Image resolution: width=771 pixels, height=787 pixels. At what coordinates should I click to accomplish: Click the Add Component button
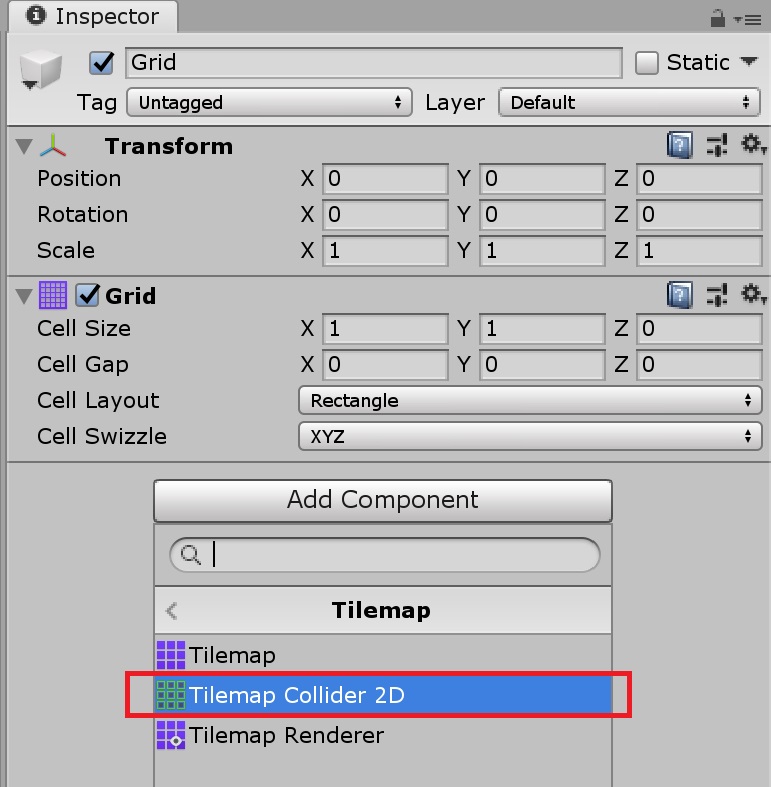click(x=383, y=500)
